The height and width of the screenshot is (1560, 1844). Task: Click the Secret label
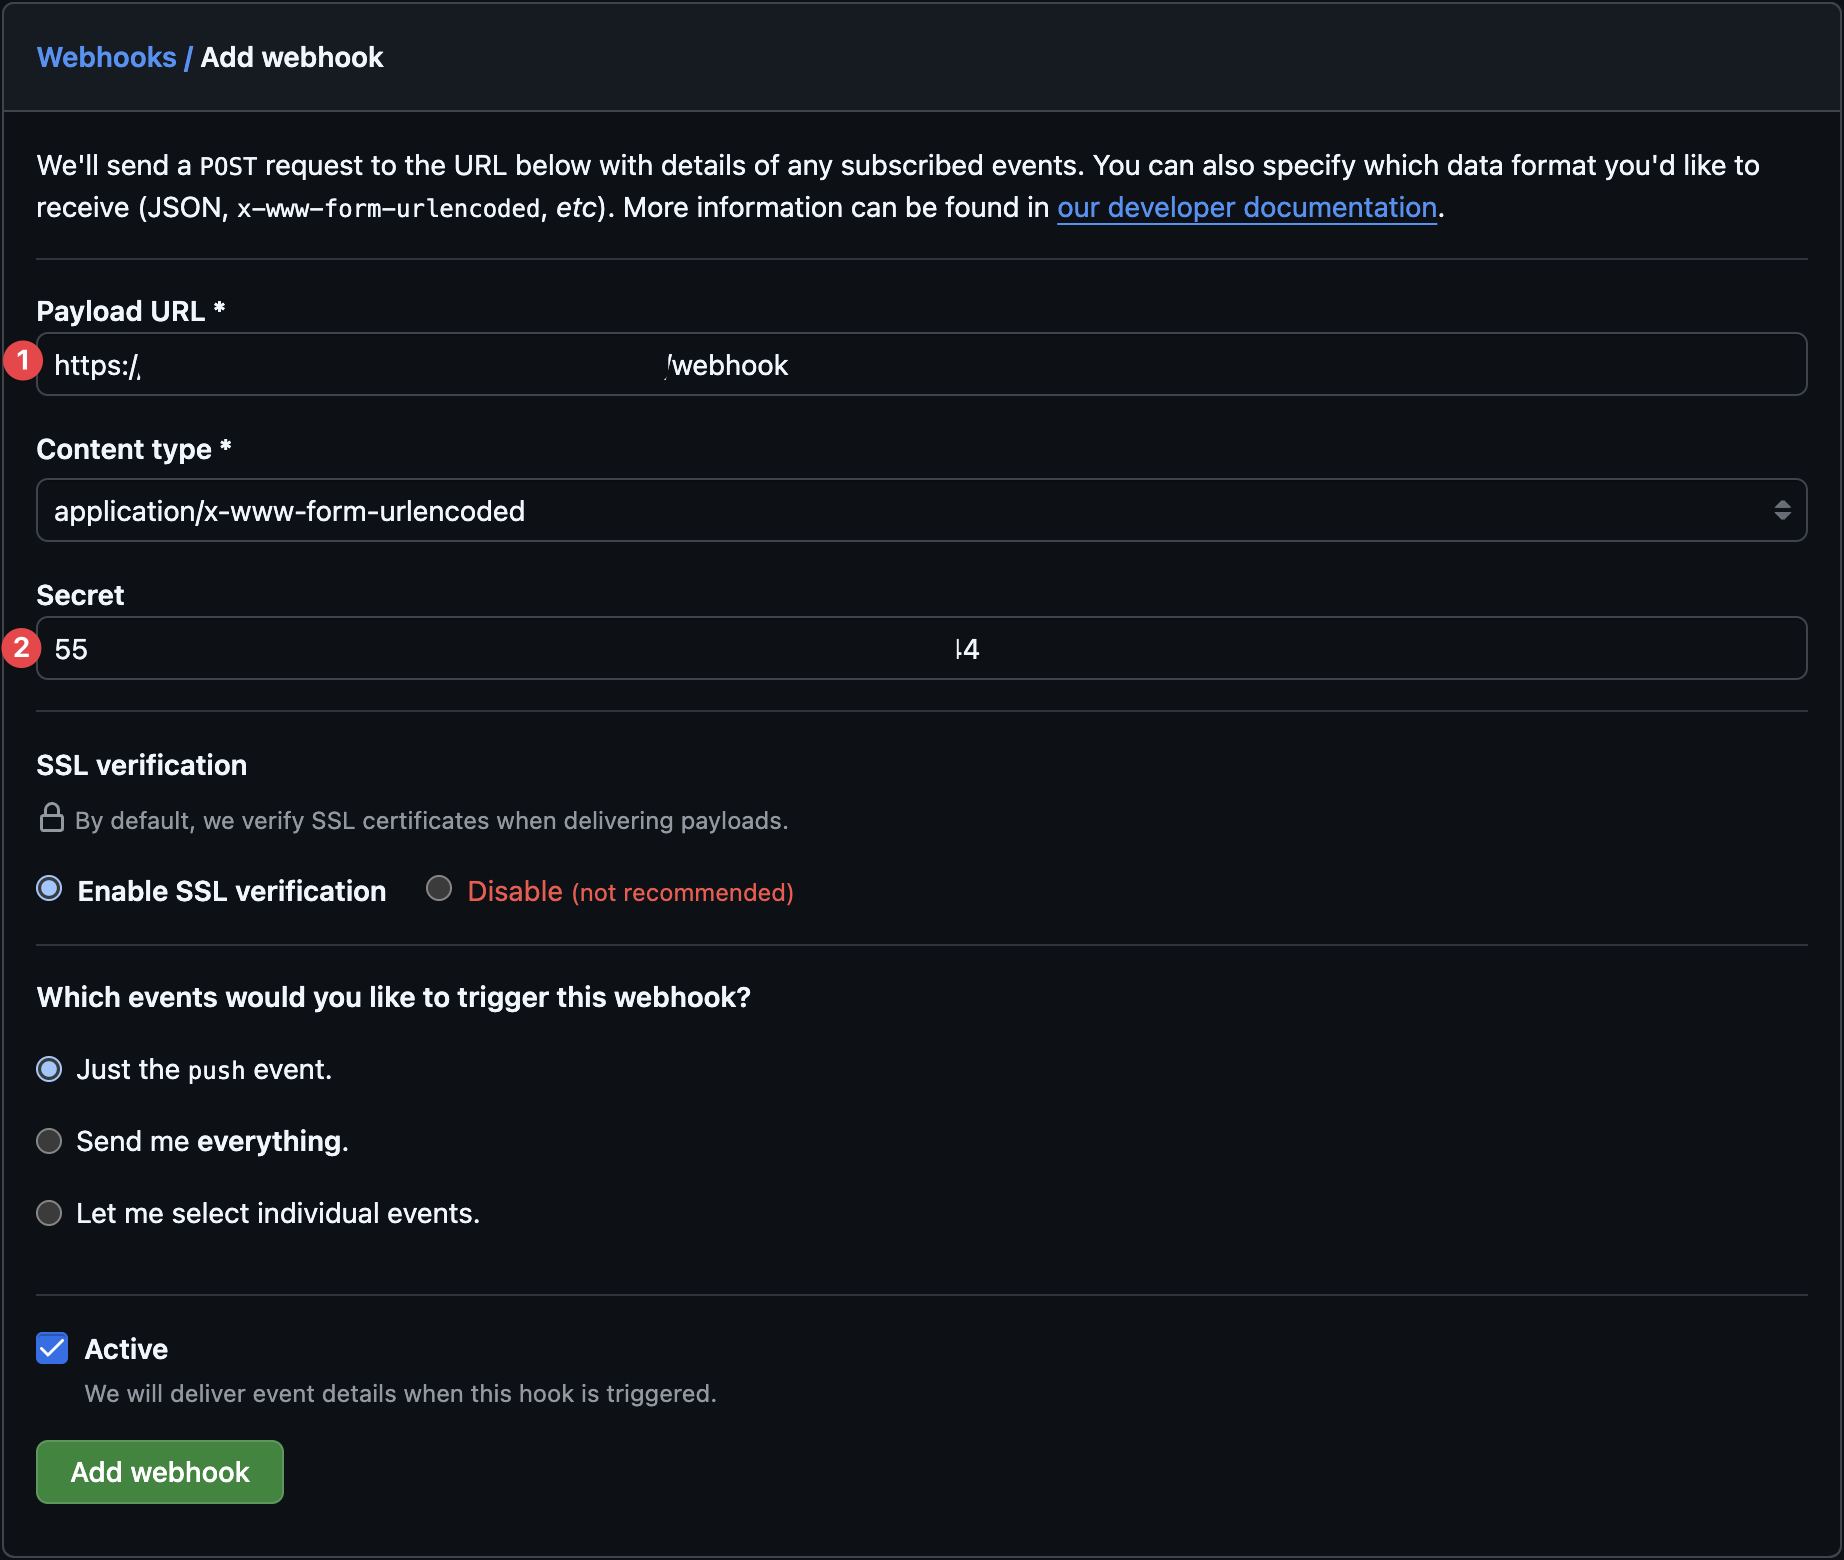coord(80,595)
